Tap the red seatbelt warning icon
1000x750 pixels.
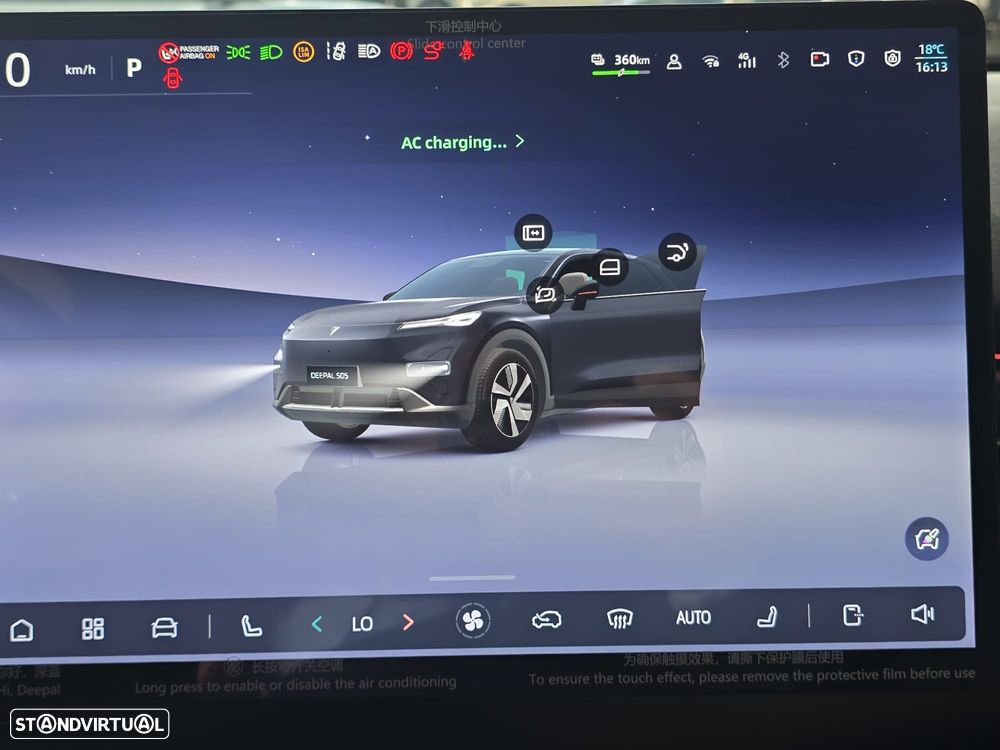click(x=467, y=50)
